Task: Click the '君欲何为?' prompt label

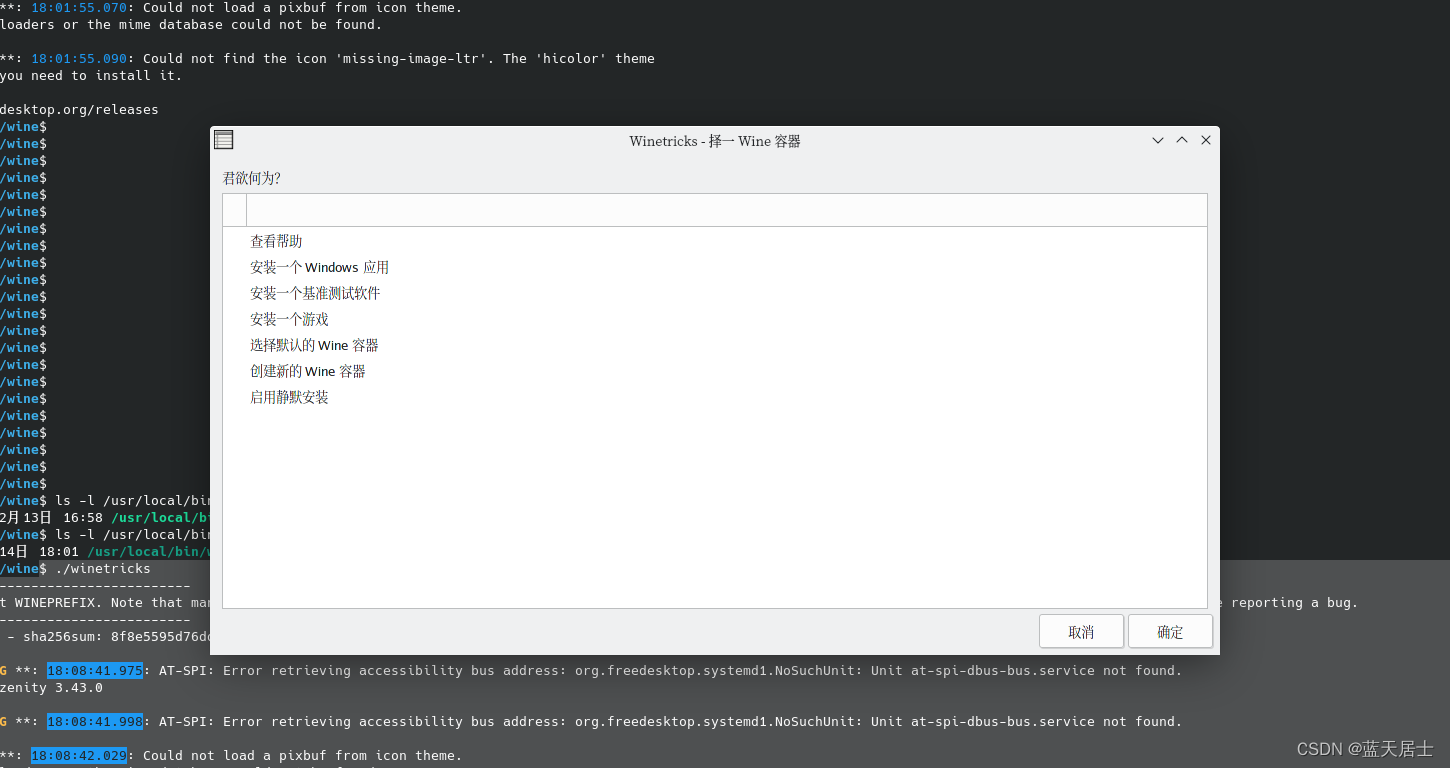Action: (x=251, y=178)
